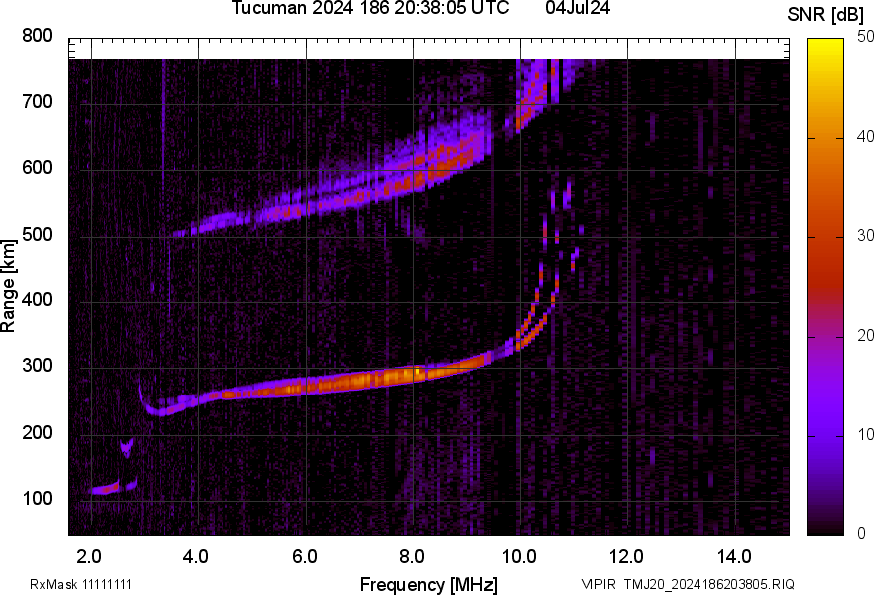Click the range tick label "500"
Screen dimensions: 874x595
(x=37, y=234)
